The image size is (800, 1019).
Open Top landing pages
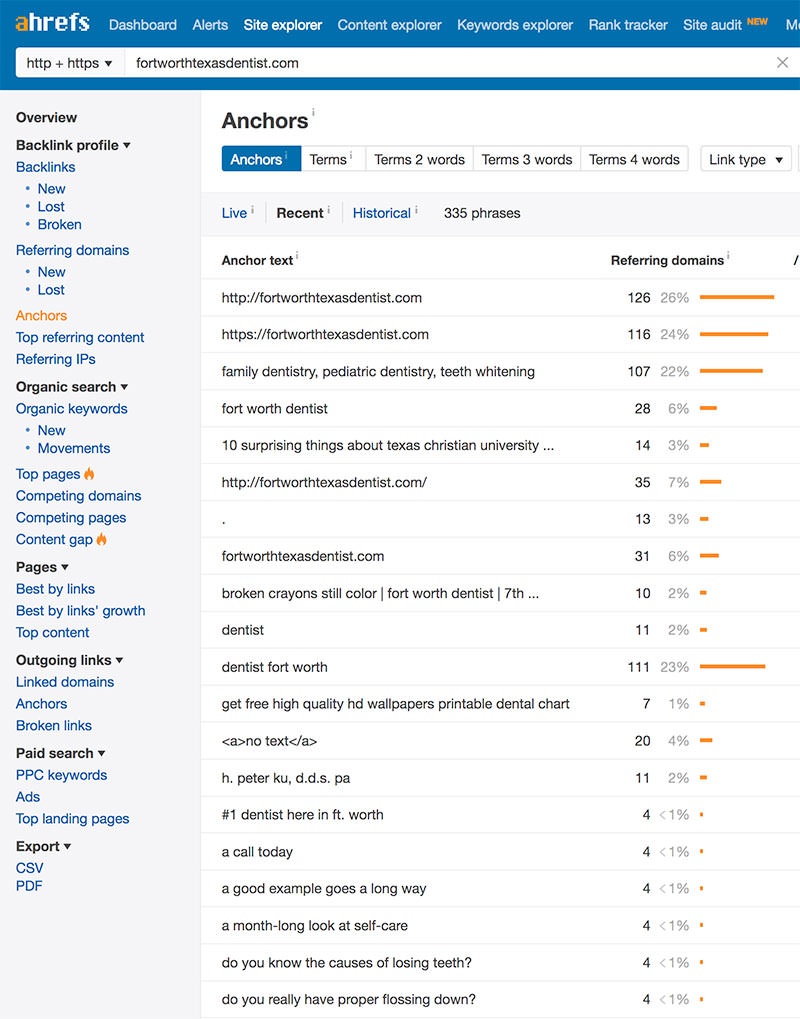point(72,818)
